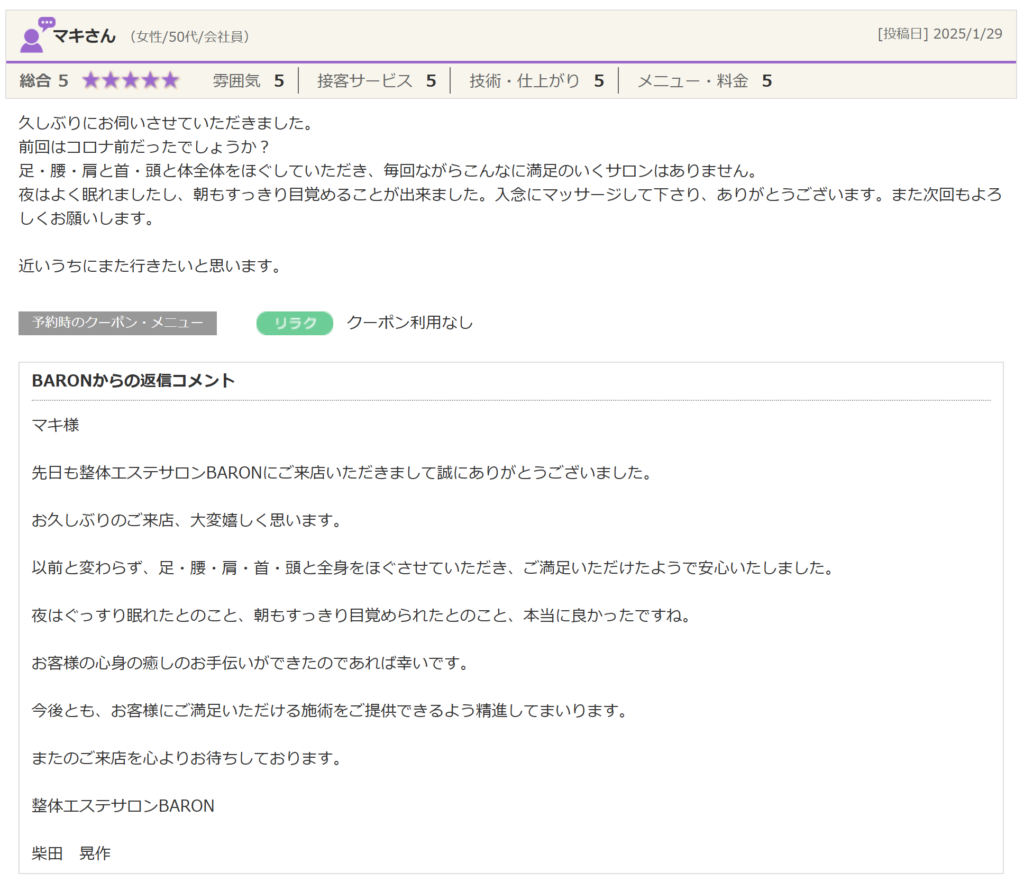Click the マキ様 greeting in reply

(x=55, y=425)
